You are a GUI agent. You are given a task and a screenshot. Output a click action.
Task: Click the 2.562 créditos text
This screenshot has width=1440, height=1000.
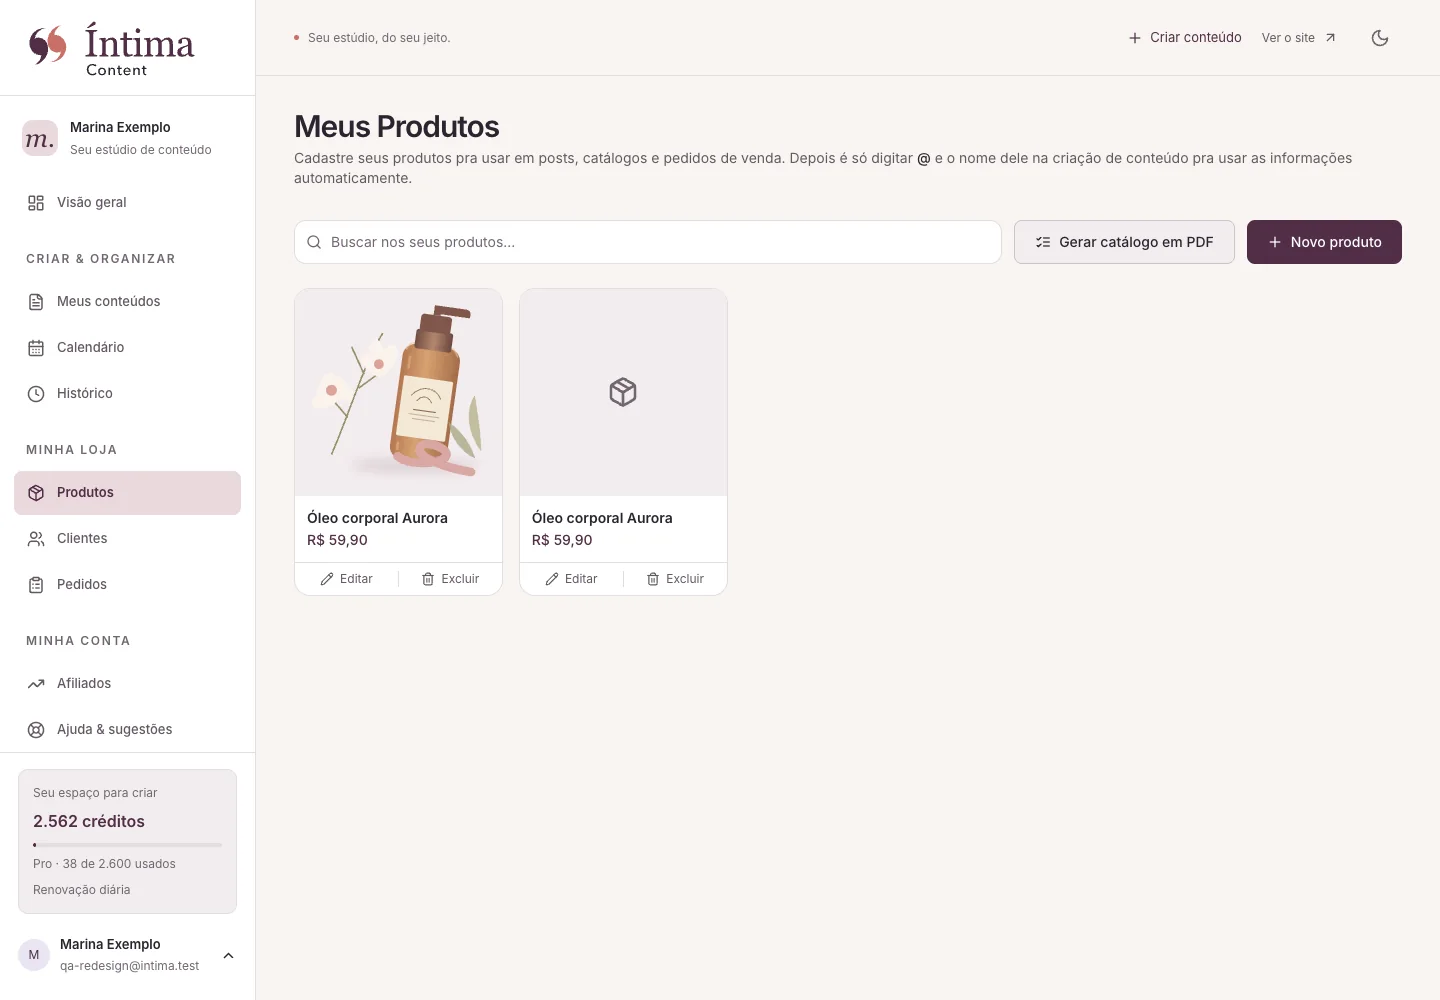[x=89, y=822]
